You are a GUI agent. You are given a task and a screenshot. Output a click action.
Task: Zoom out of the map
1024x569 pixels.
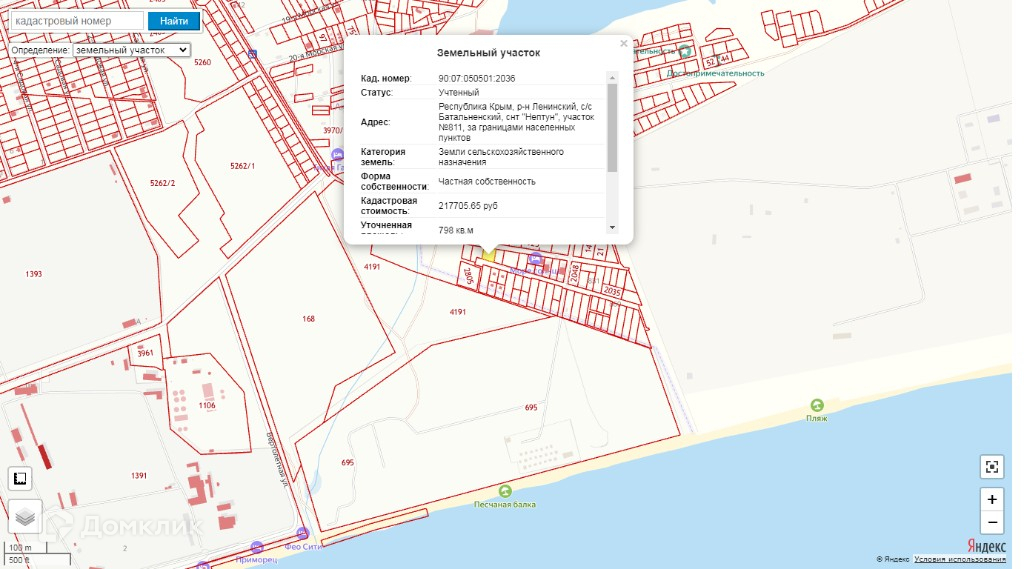[991, 522]
